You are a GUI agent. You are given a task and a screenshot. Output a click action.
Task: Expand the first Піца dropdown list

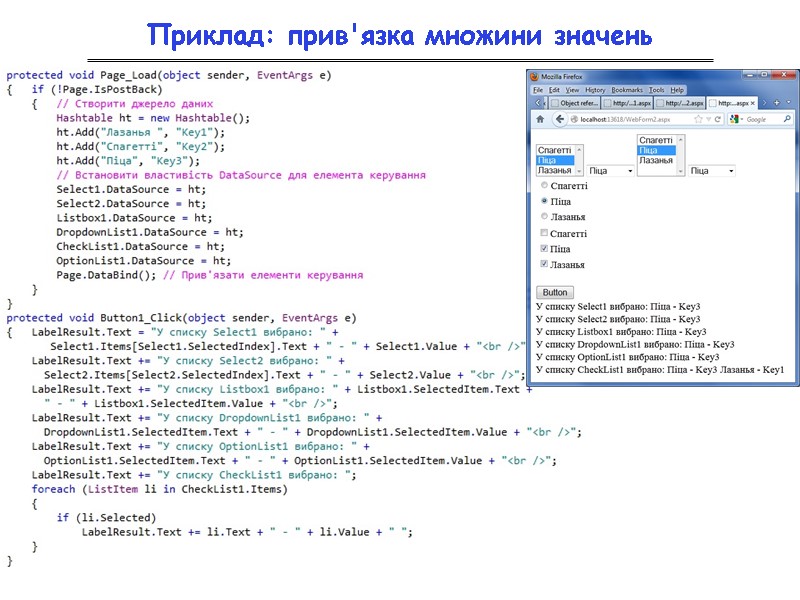tap(610, 170)
